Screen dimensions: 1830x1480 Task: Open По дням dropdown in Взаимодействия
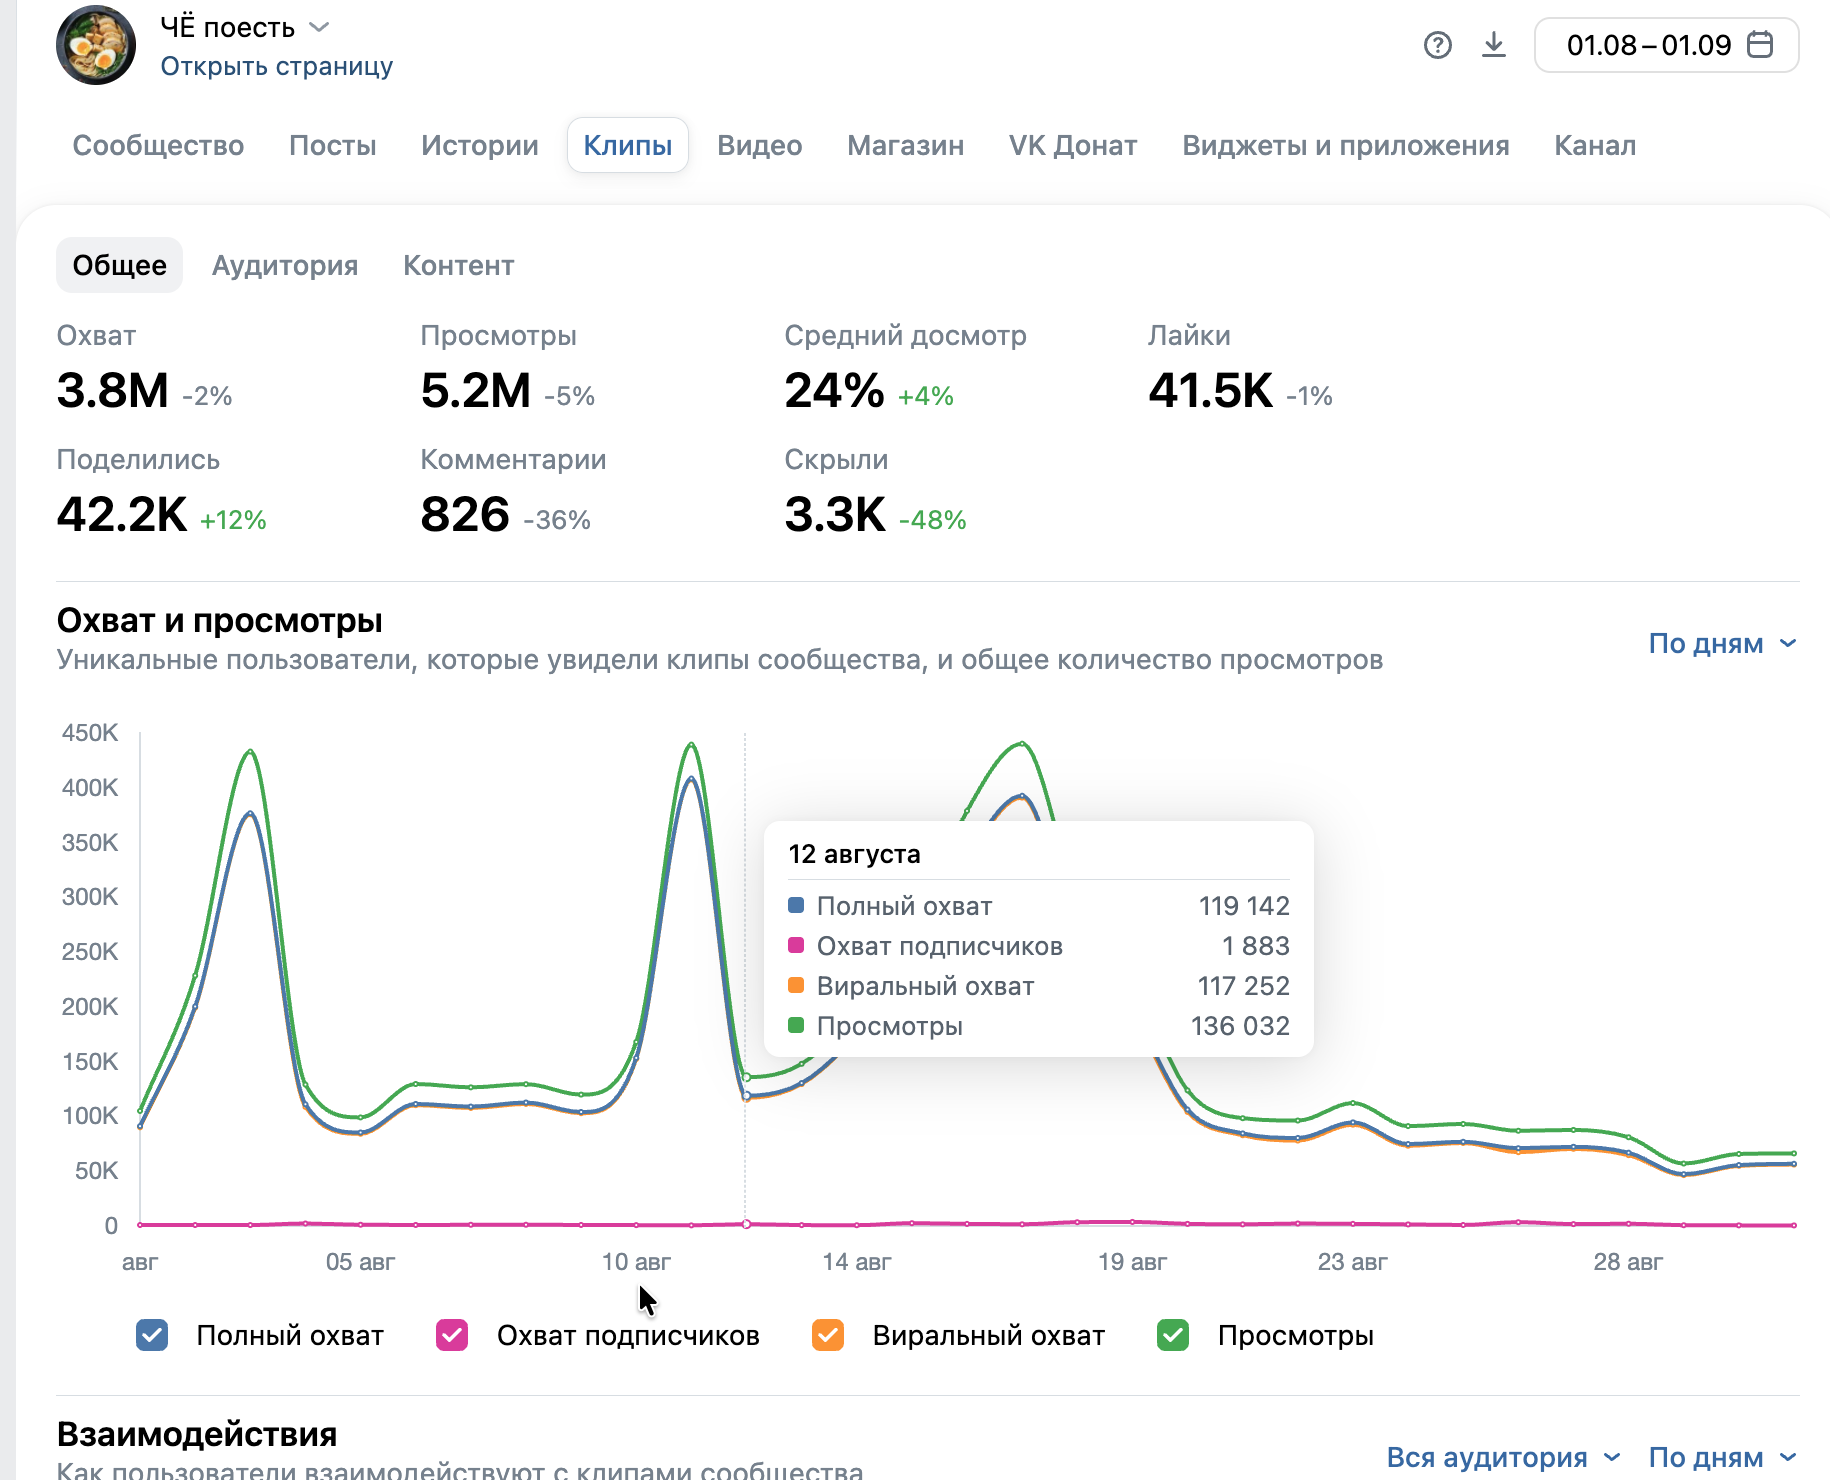click(x=1722, y=1457)
